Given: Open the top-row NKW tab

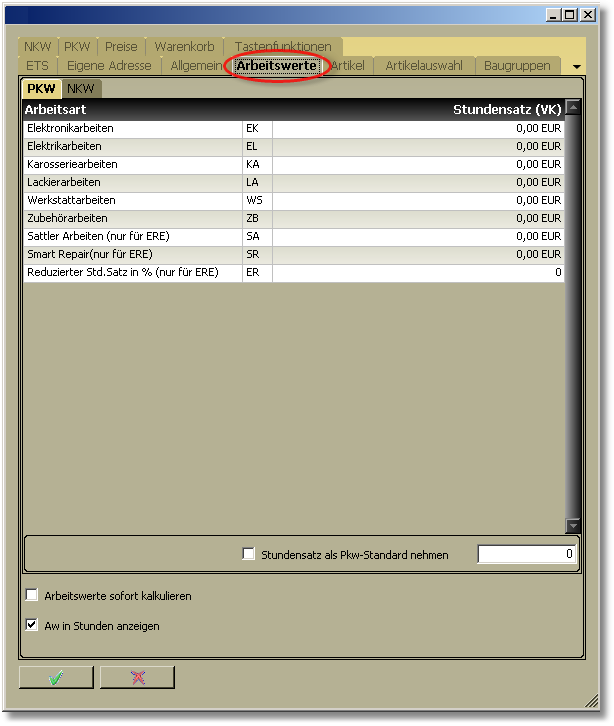Looking at the screenshot, I should 38,47.
